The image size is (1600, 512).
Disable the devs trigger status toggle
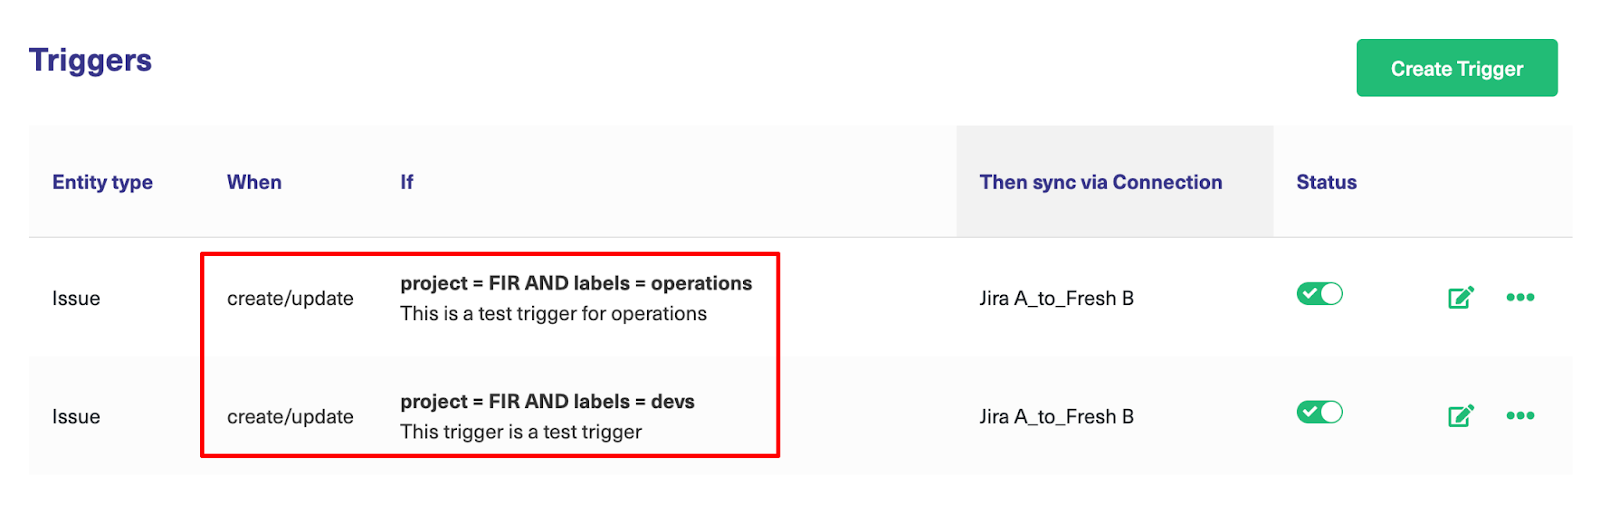(1320, 412)
